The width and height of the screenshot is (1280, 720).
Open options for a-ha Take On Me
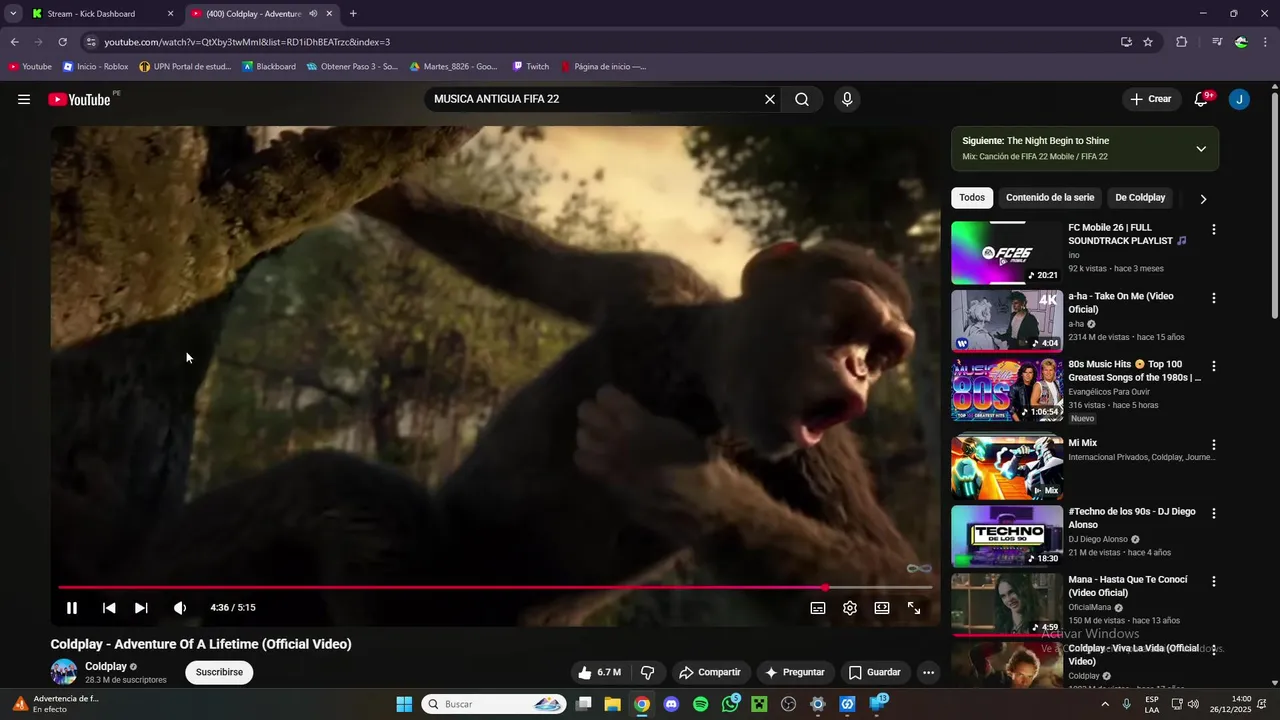click(x=1214, y=298)
